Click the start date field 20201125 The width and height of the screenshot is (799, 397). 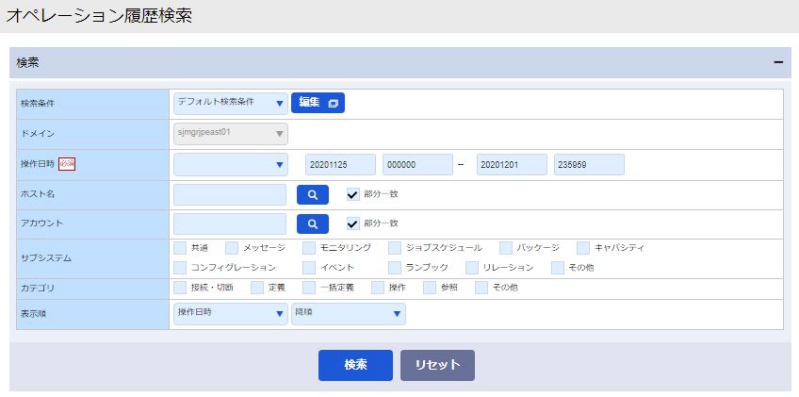tap(340, 165)
